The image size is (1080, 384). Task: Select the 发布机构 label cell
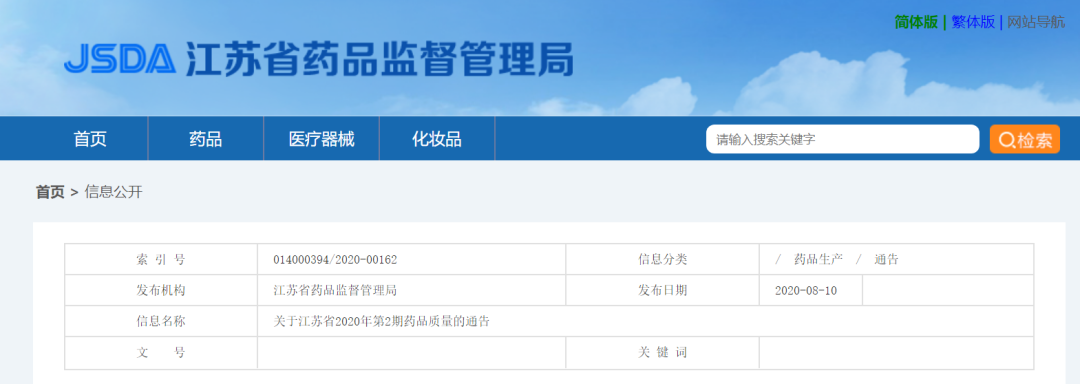click(x=161, y=290)
